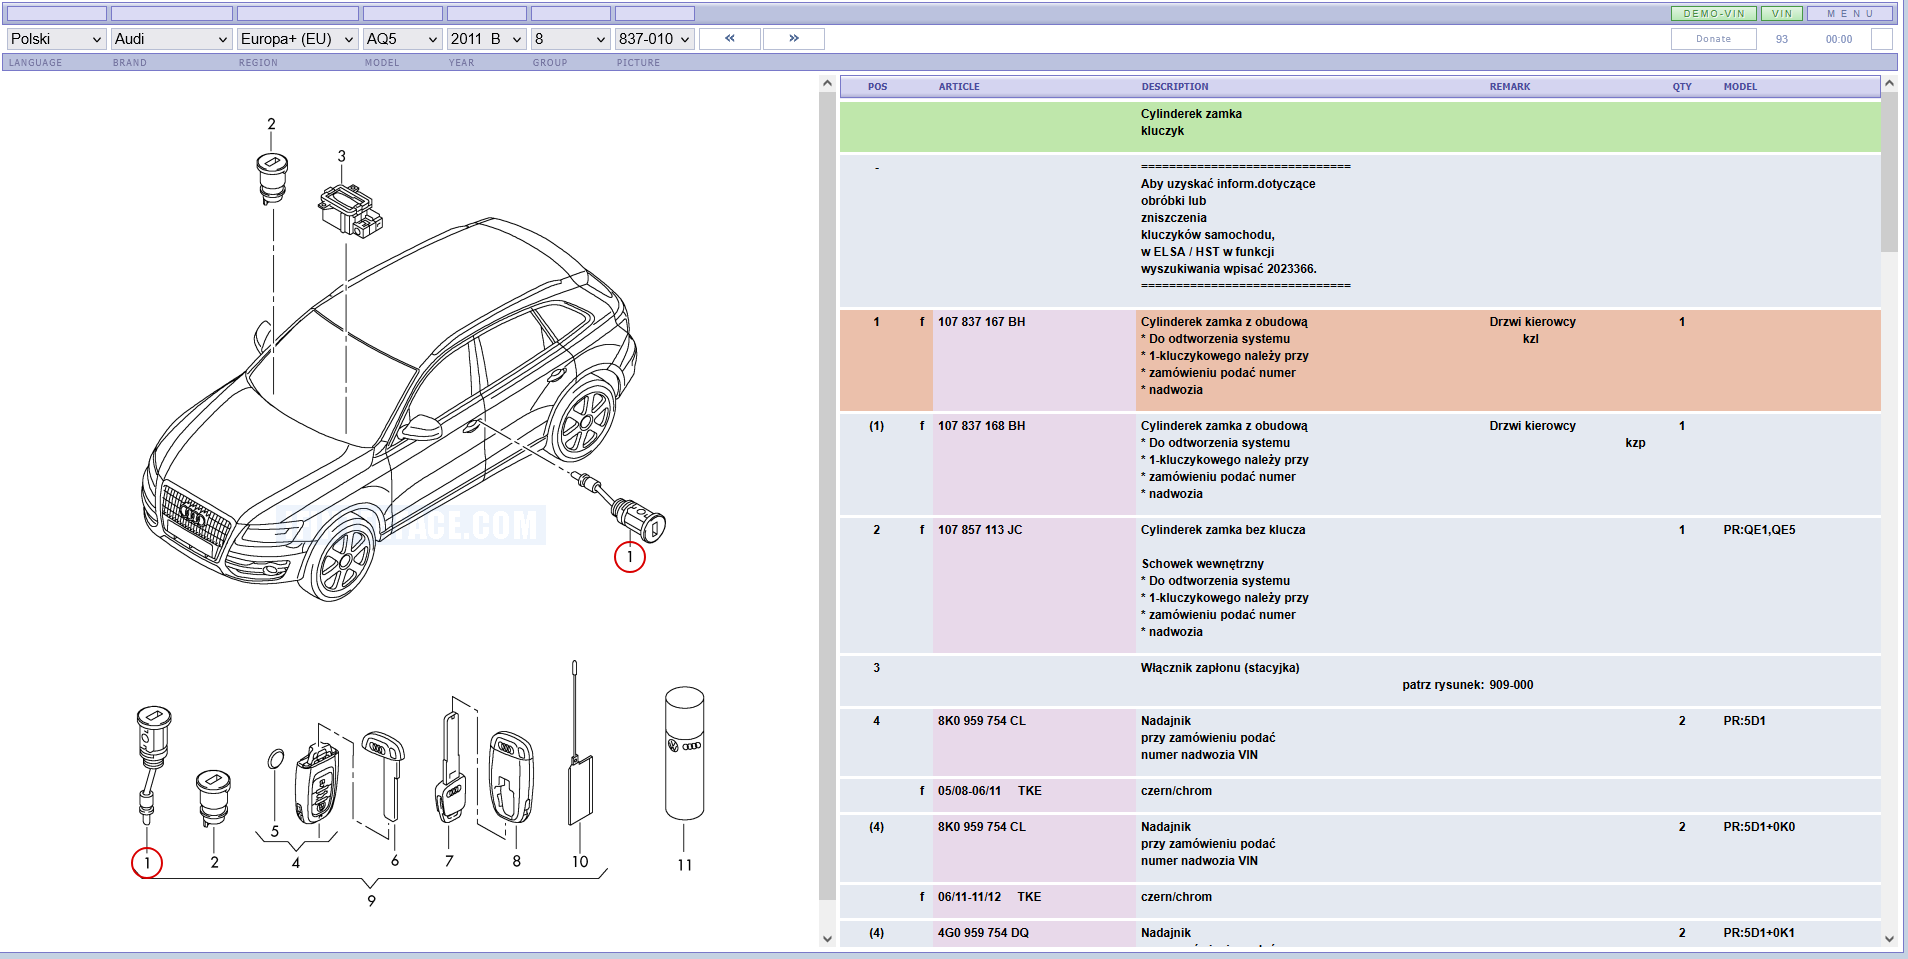Click the Audi spray can part 11
The width and height of the screenshot is (1908, 959).
coord(684,753)
